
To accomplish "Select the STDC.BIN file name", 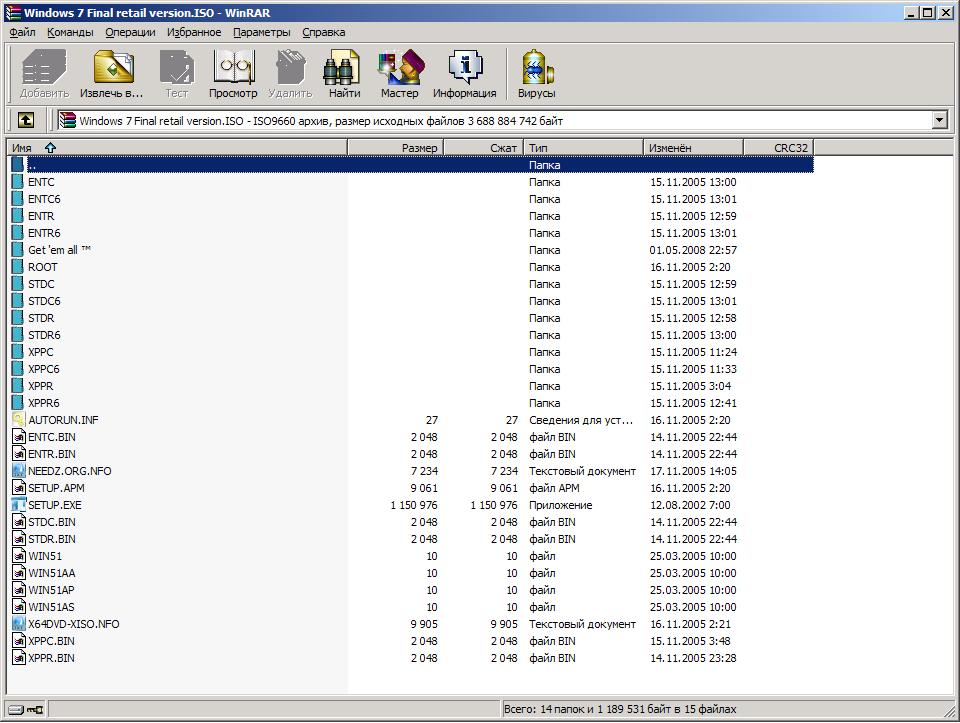I will (x=52, y=522).
